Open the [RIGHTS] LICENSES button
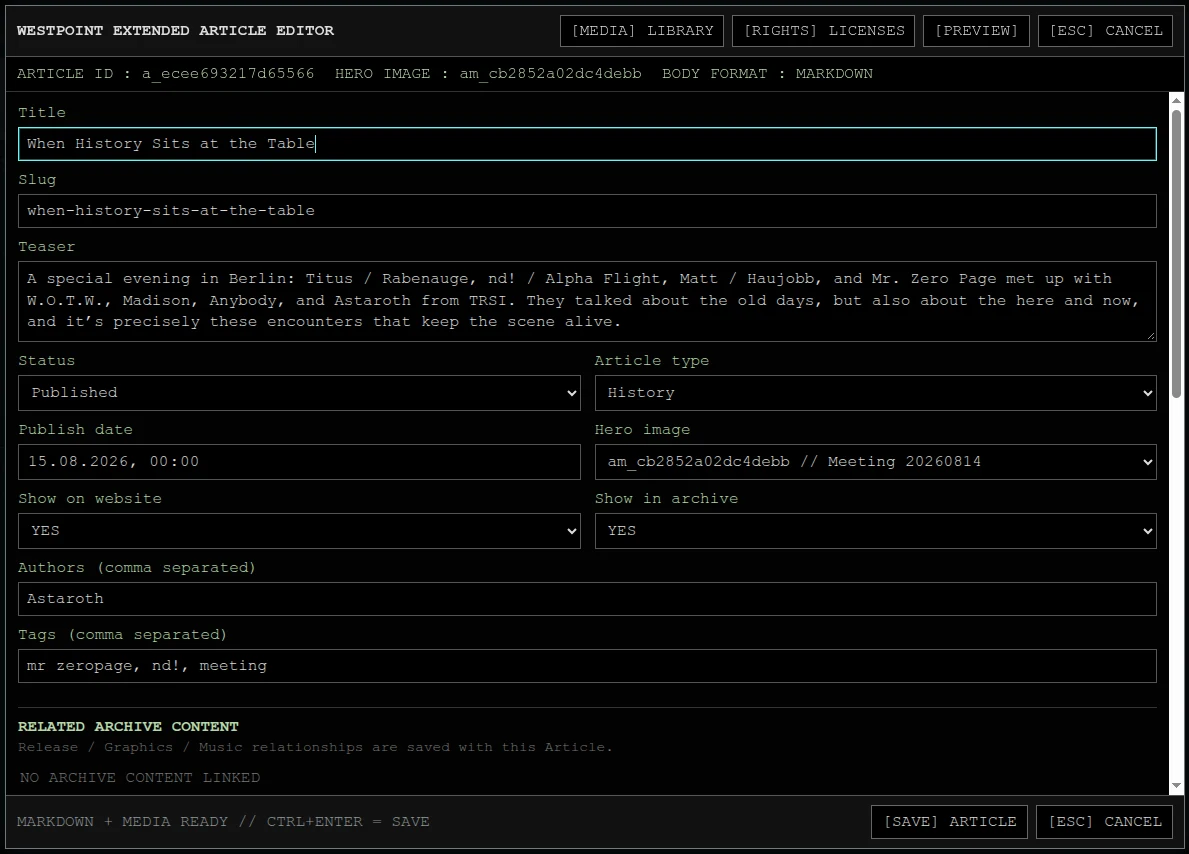This screenshot has width=1189, height=854. (824, 31)
